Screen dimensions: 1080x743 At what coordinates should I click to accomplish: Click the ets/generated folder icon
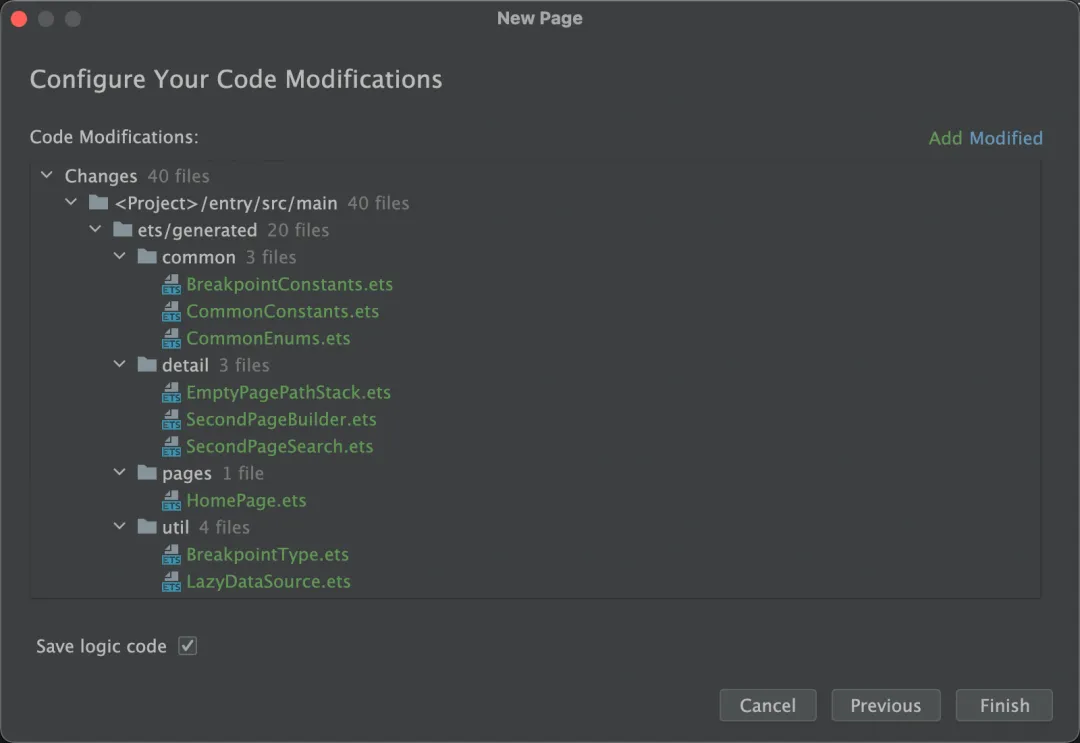tap(122, 230)
